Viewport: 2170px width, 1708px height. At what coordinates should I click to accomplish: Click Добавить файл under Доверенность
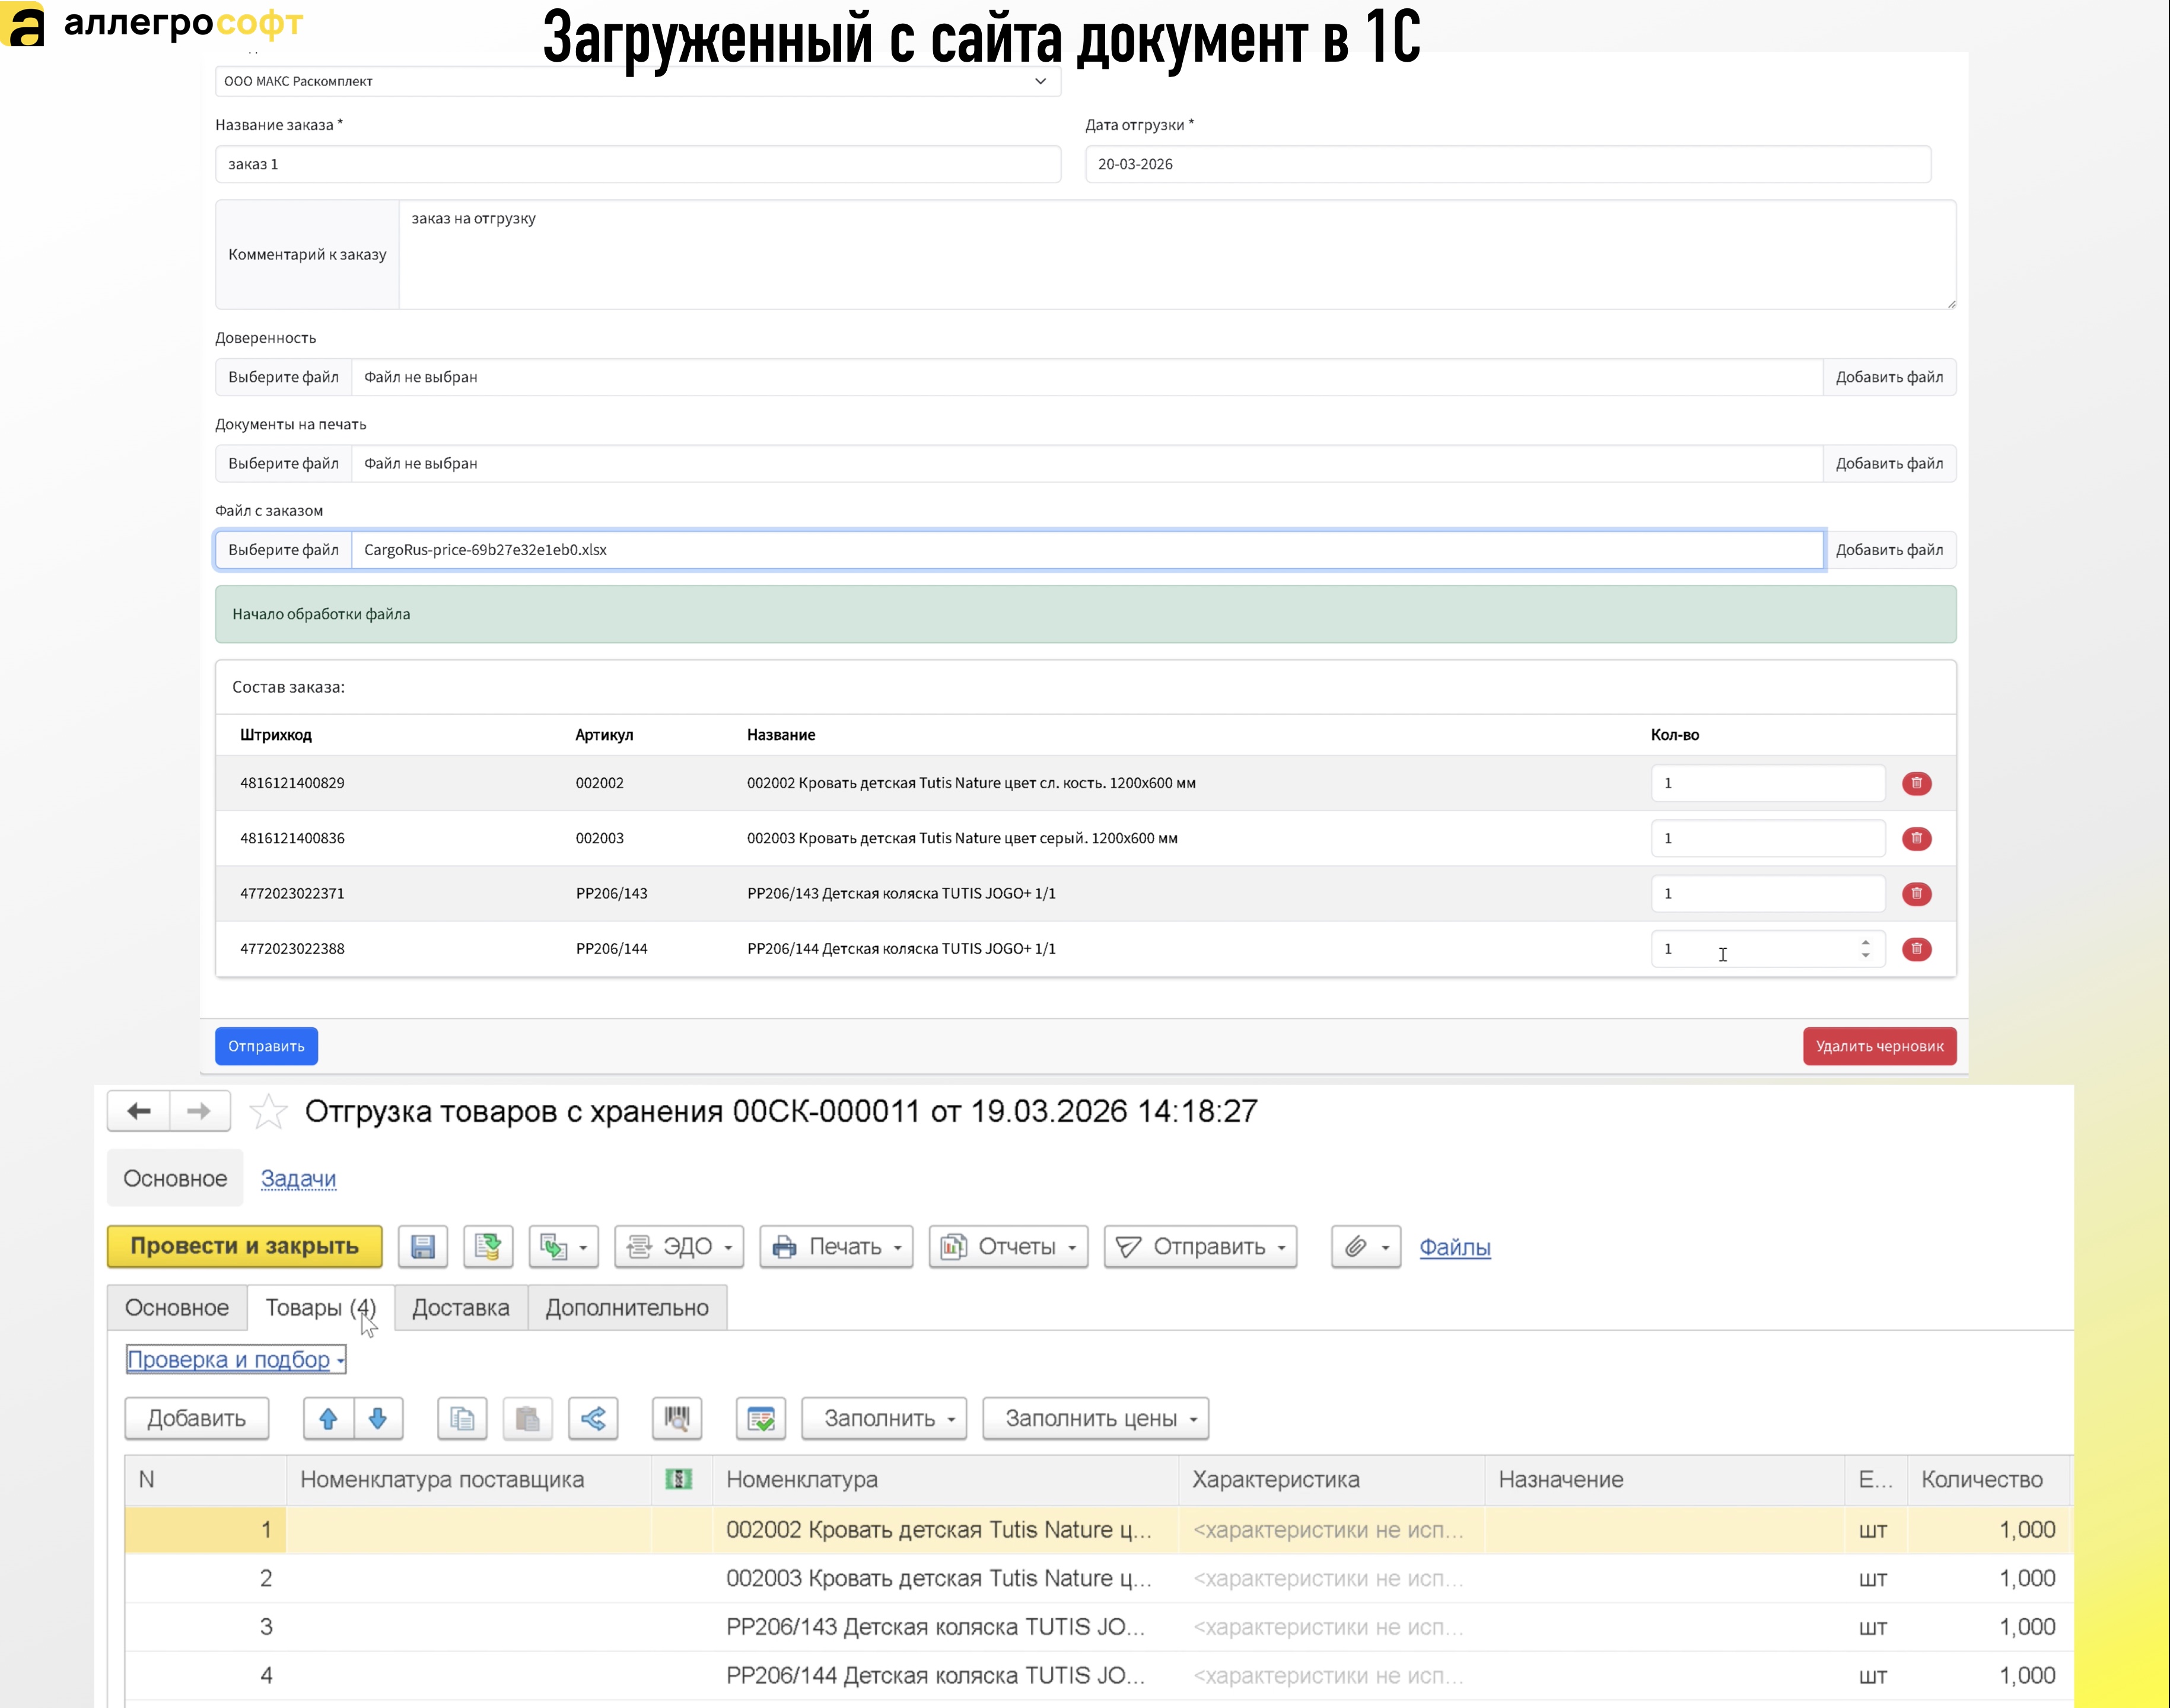(1890, 378)
